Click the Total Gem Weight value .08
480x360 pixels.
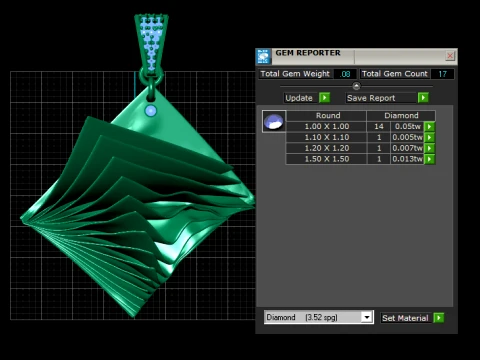(x=345, y=74)
